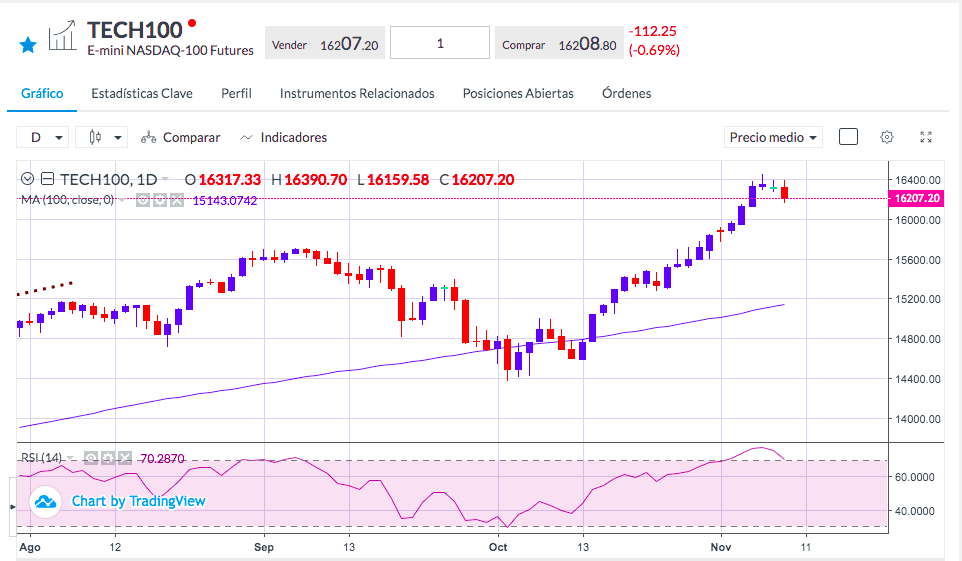Click the TECH100 title heading
962x561 pixels.
[x=135, y=30]
